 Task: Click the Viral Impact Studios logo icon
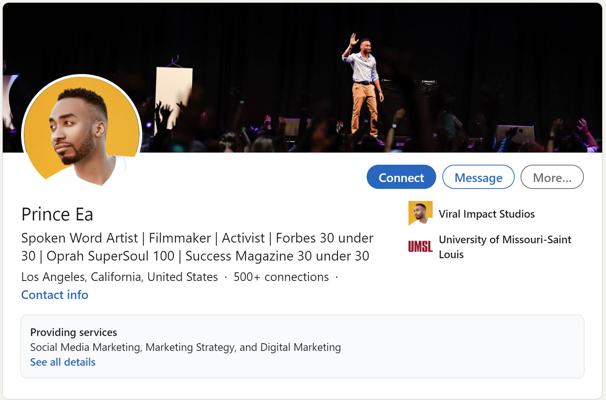[420, 213]
